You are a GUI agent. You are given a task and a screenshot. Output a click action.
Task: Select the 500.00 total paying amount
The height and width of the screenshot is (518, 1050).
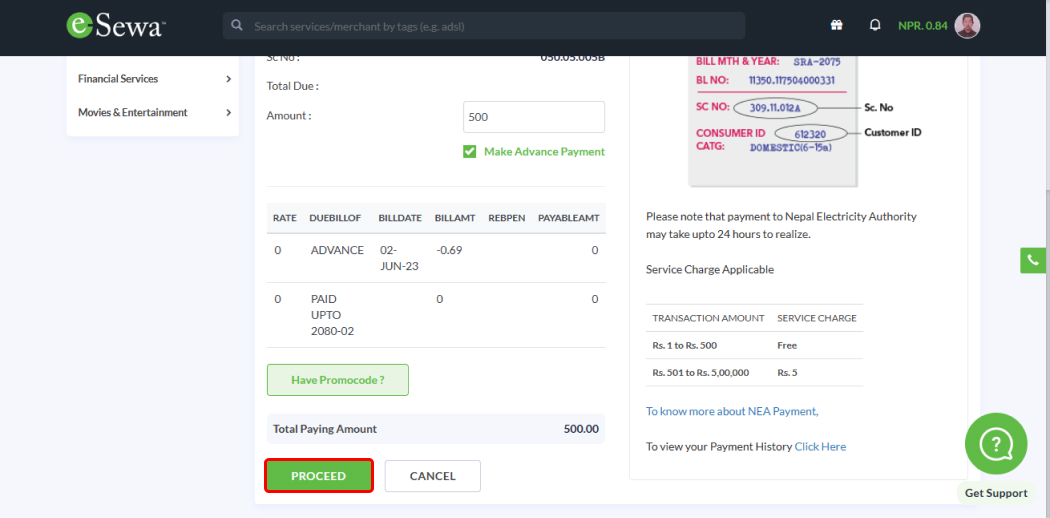pyautogui.click(x=581, y=429)
